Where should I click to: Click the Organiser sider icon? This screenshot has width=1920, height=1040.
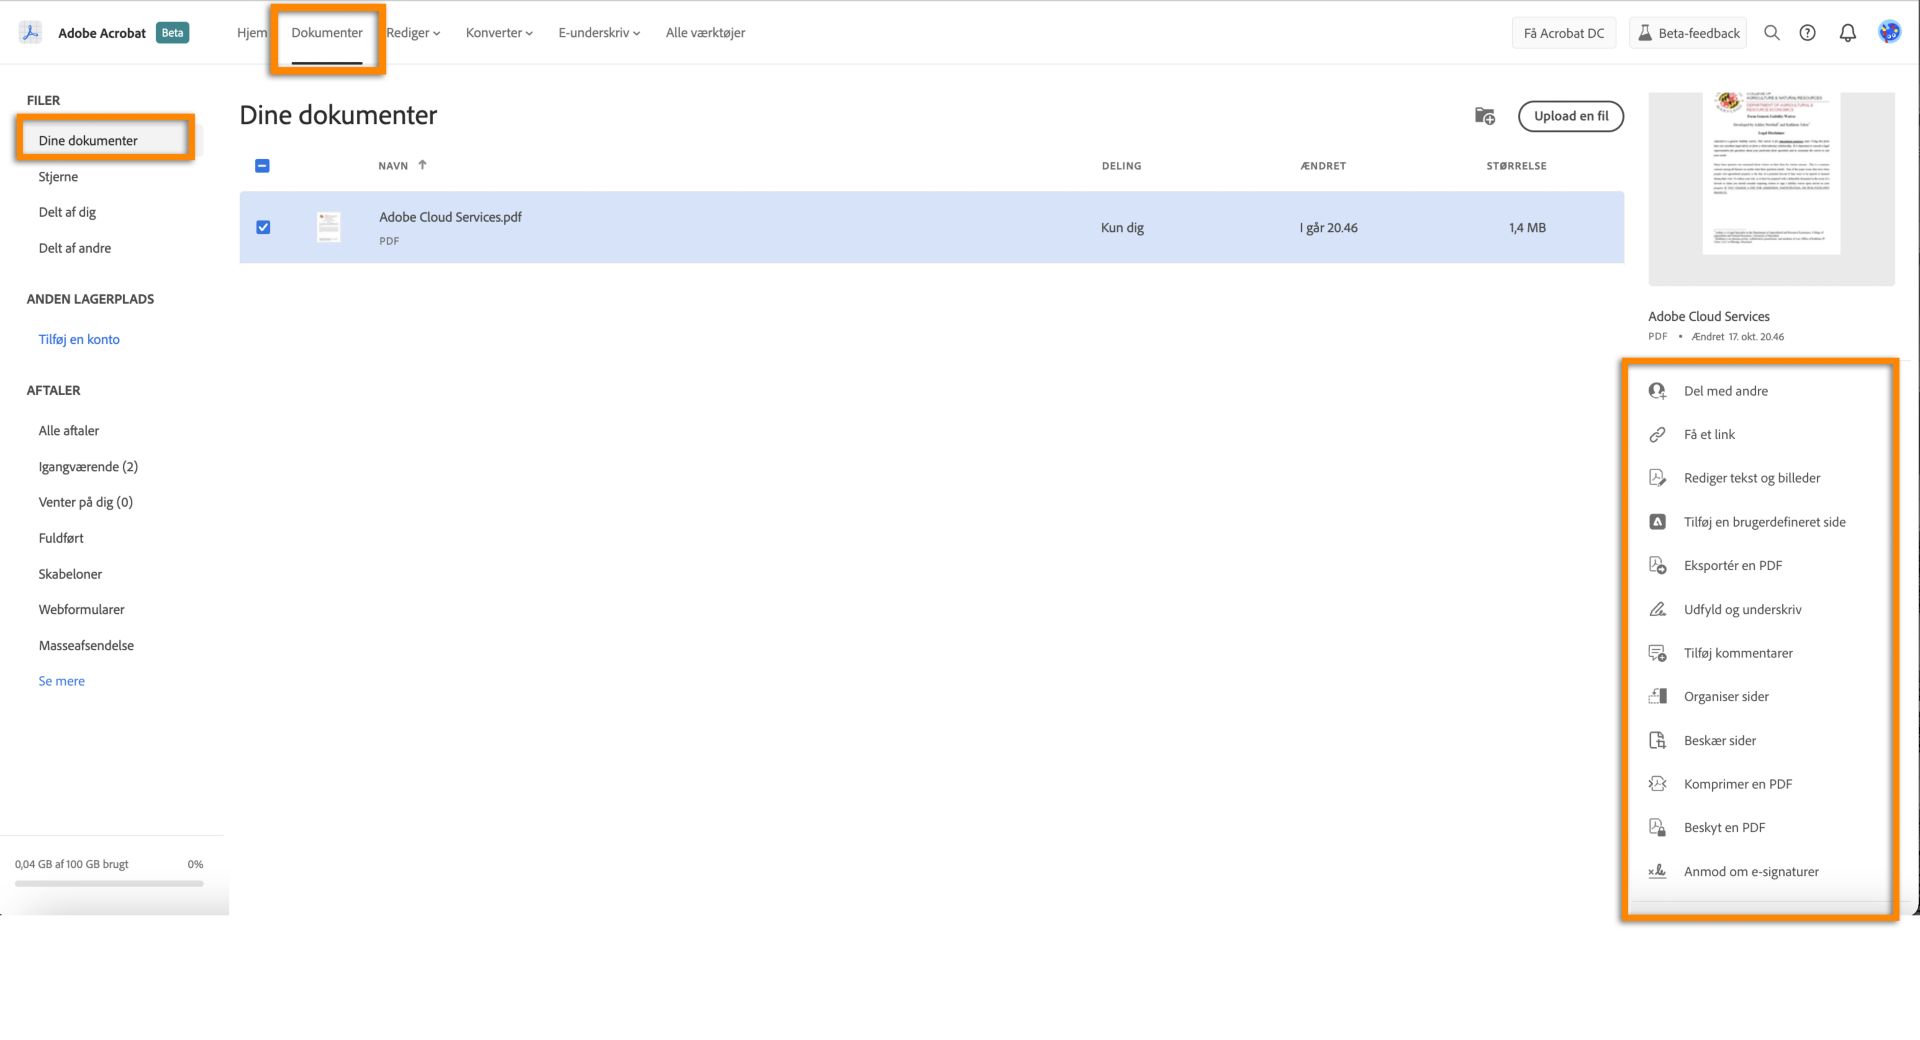[1657, 697]
